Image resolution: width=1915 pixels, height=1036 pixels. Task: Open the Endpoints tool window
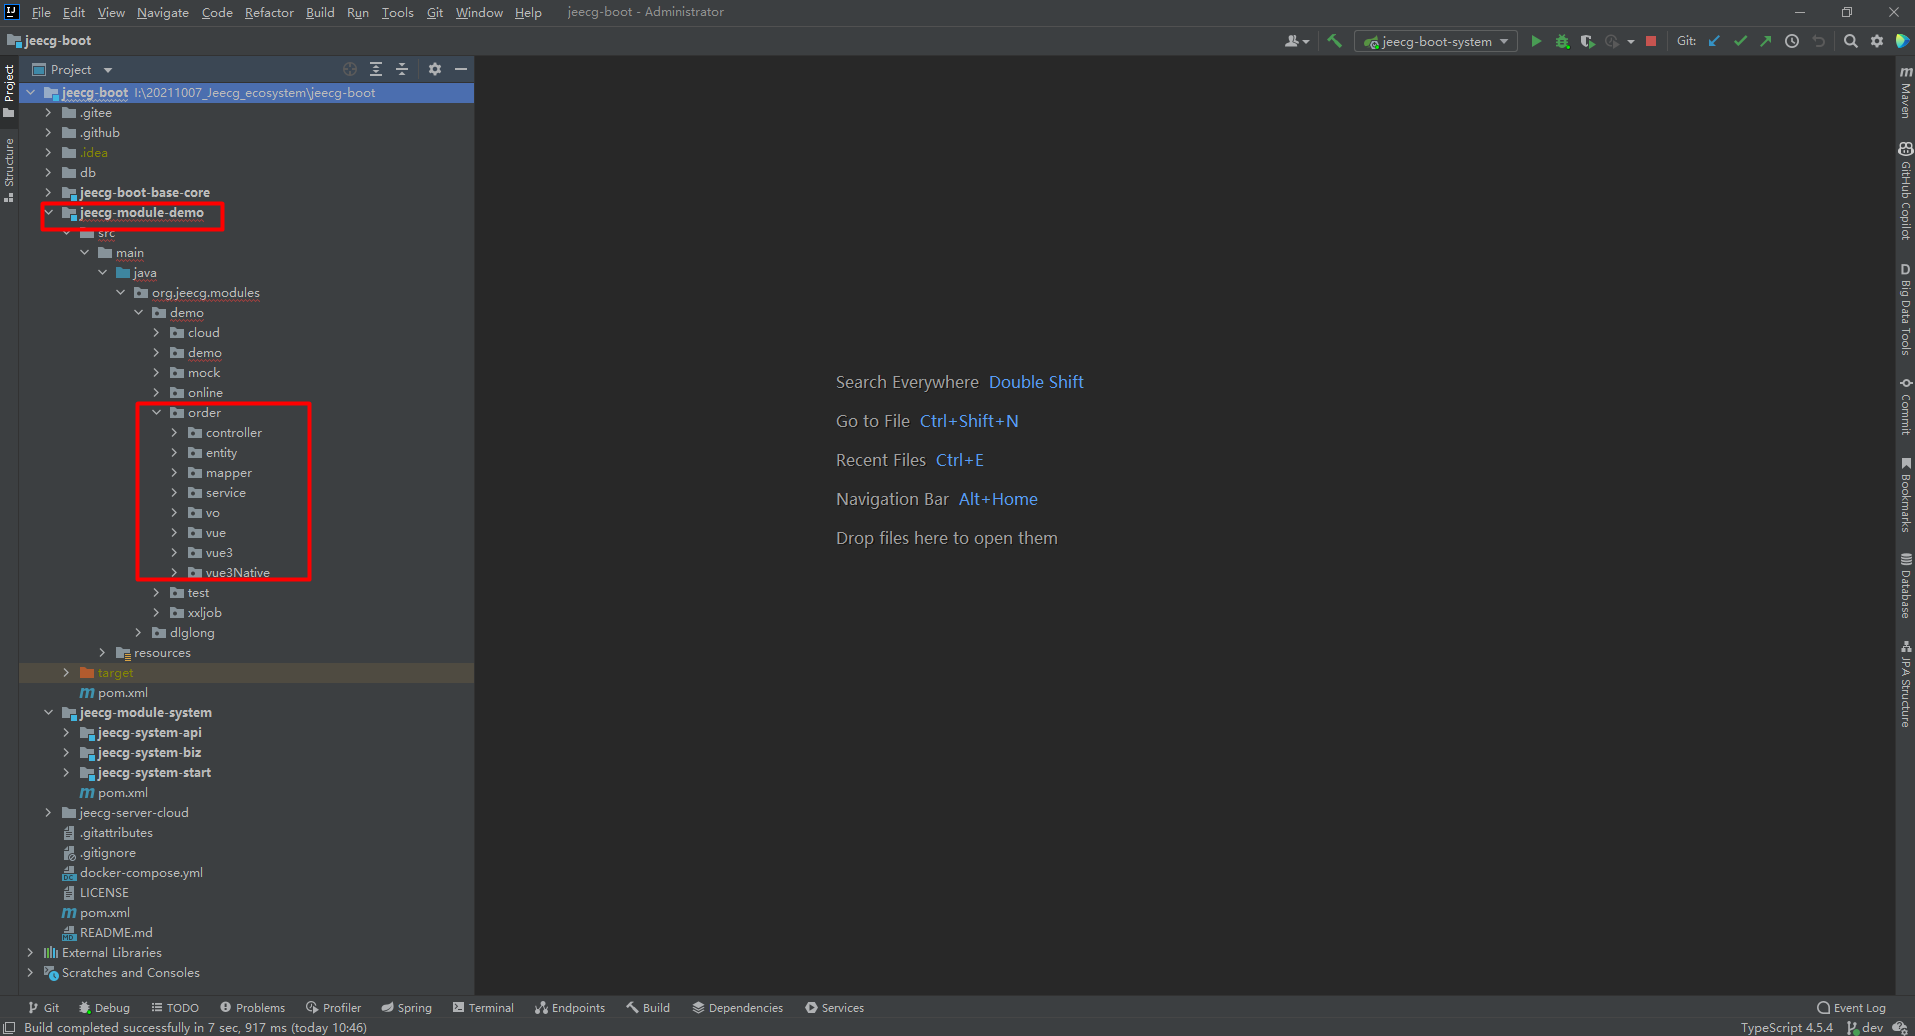pos(570,1007)
